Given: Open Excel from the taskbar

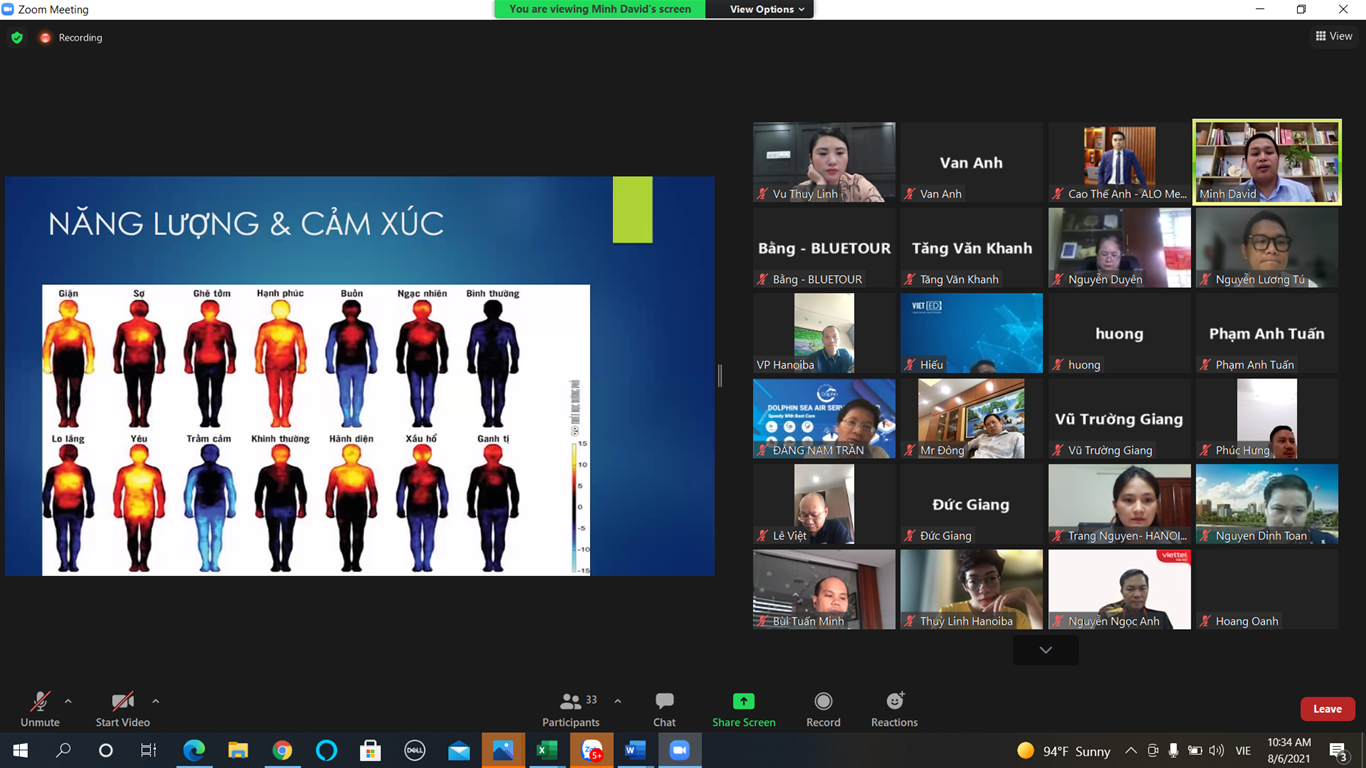Looking at the screenshot, I should 547,750.
